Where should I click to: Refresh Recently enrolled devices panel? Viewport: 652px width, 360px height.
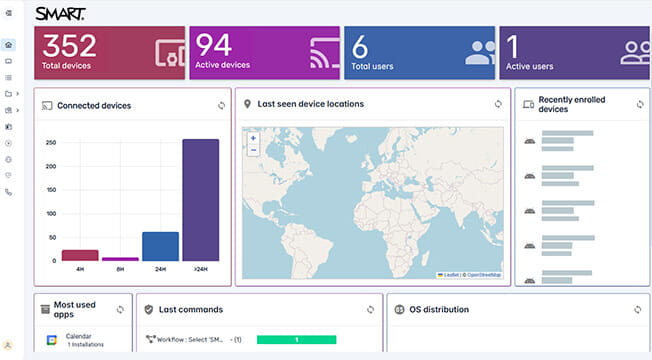[640, 104]
